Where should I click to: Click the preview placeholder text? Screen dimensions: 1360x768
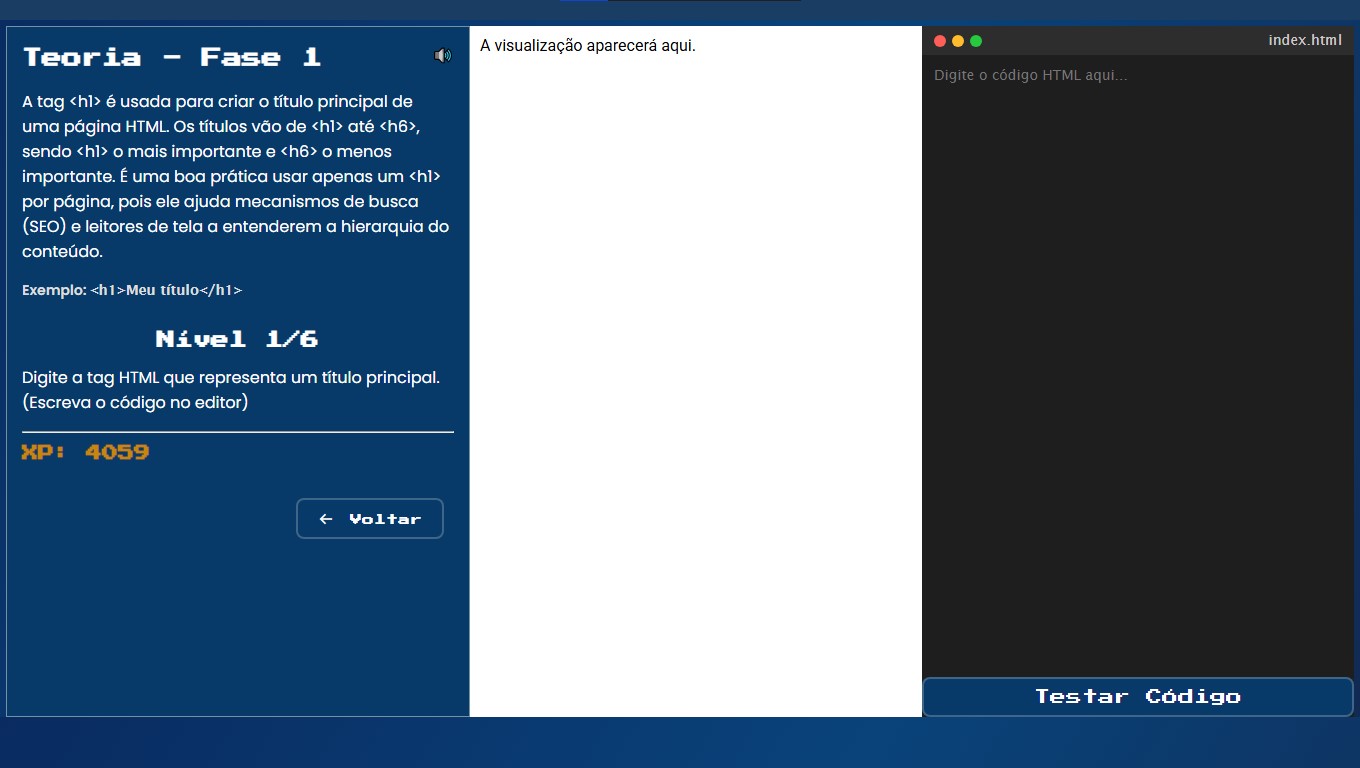point(587,46)
